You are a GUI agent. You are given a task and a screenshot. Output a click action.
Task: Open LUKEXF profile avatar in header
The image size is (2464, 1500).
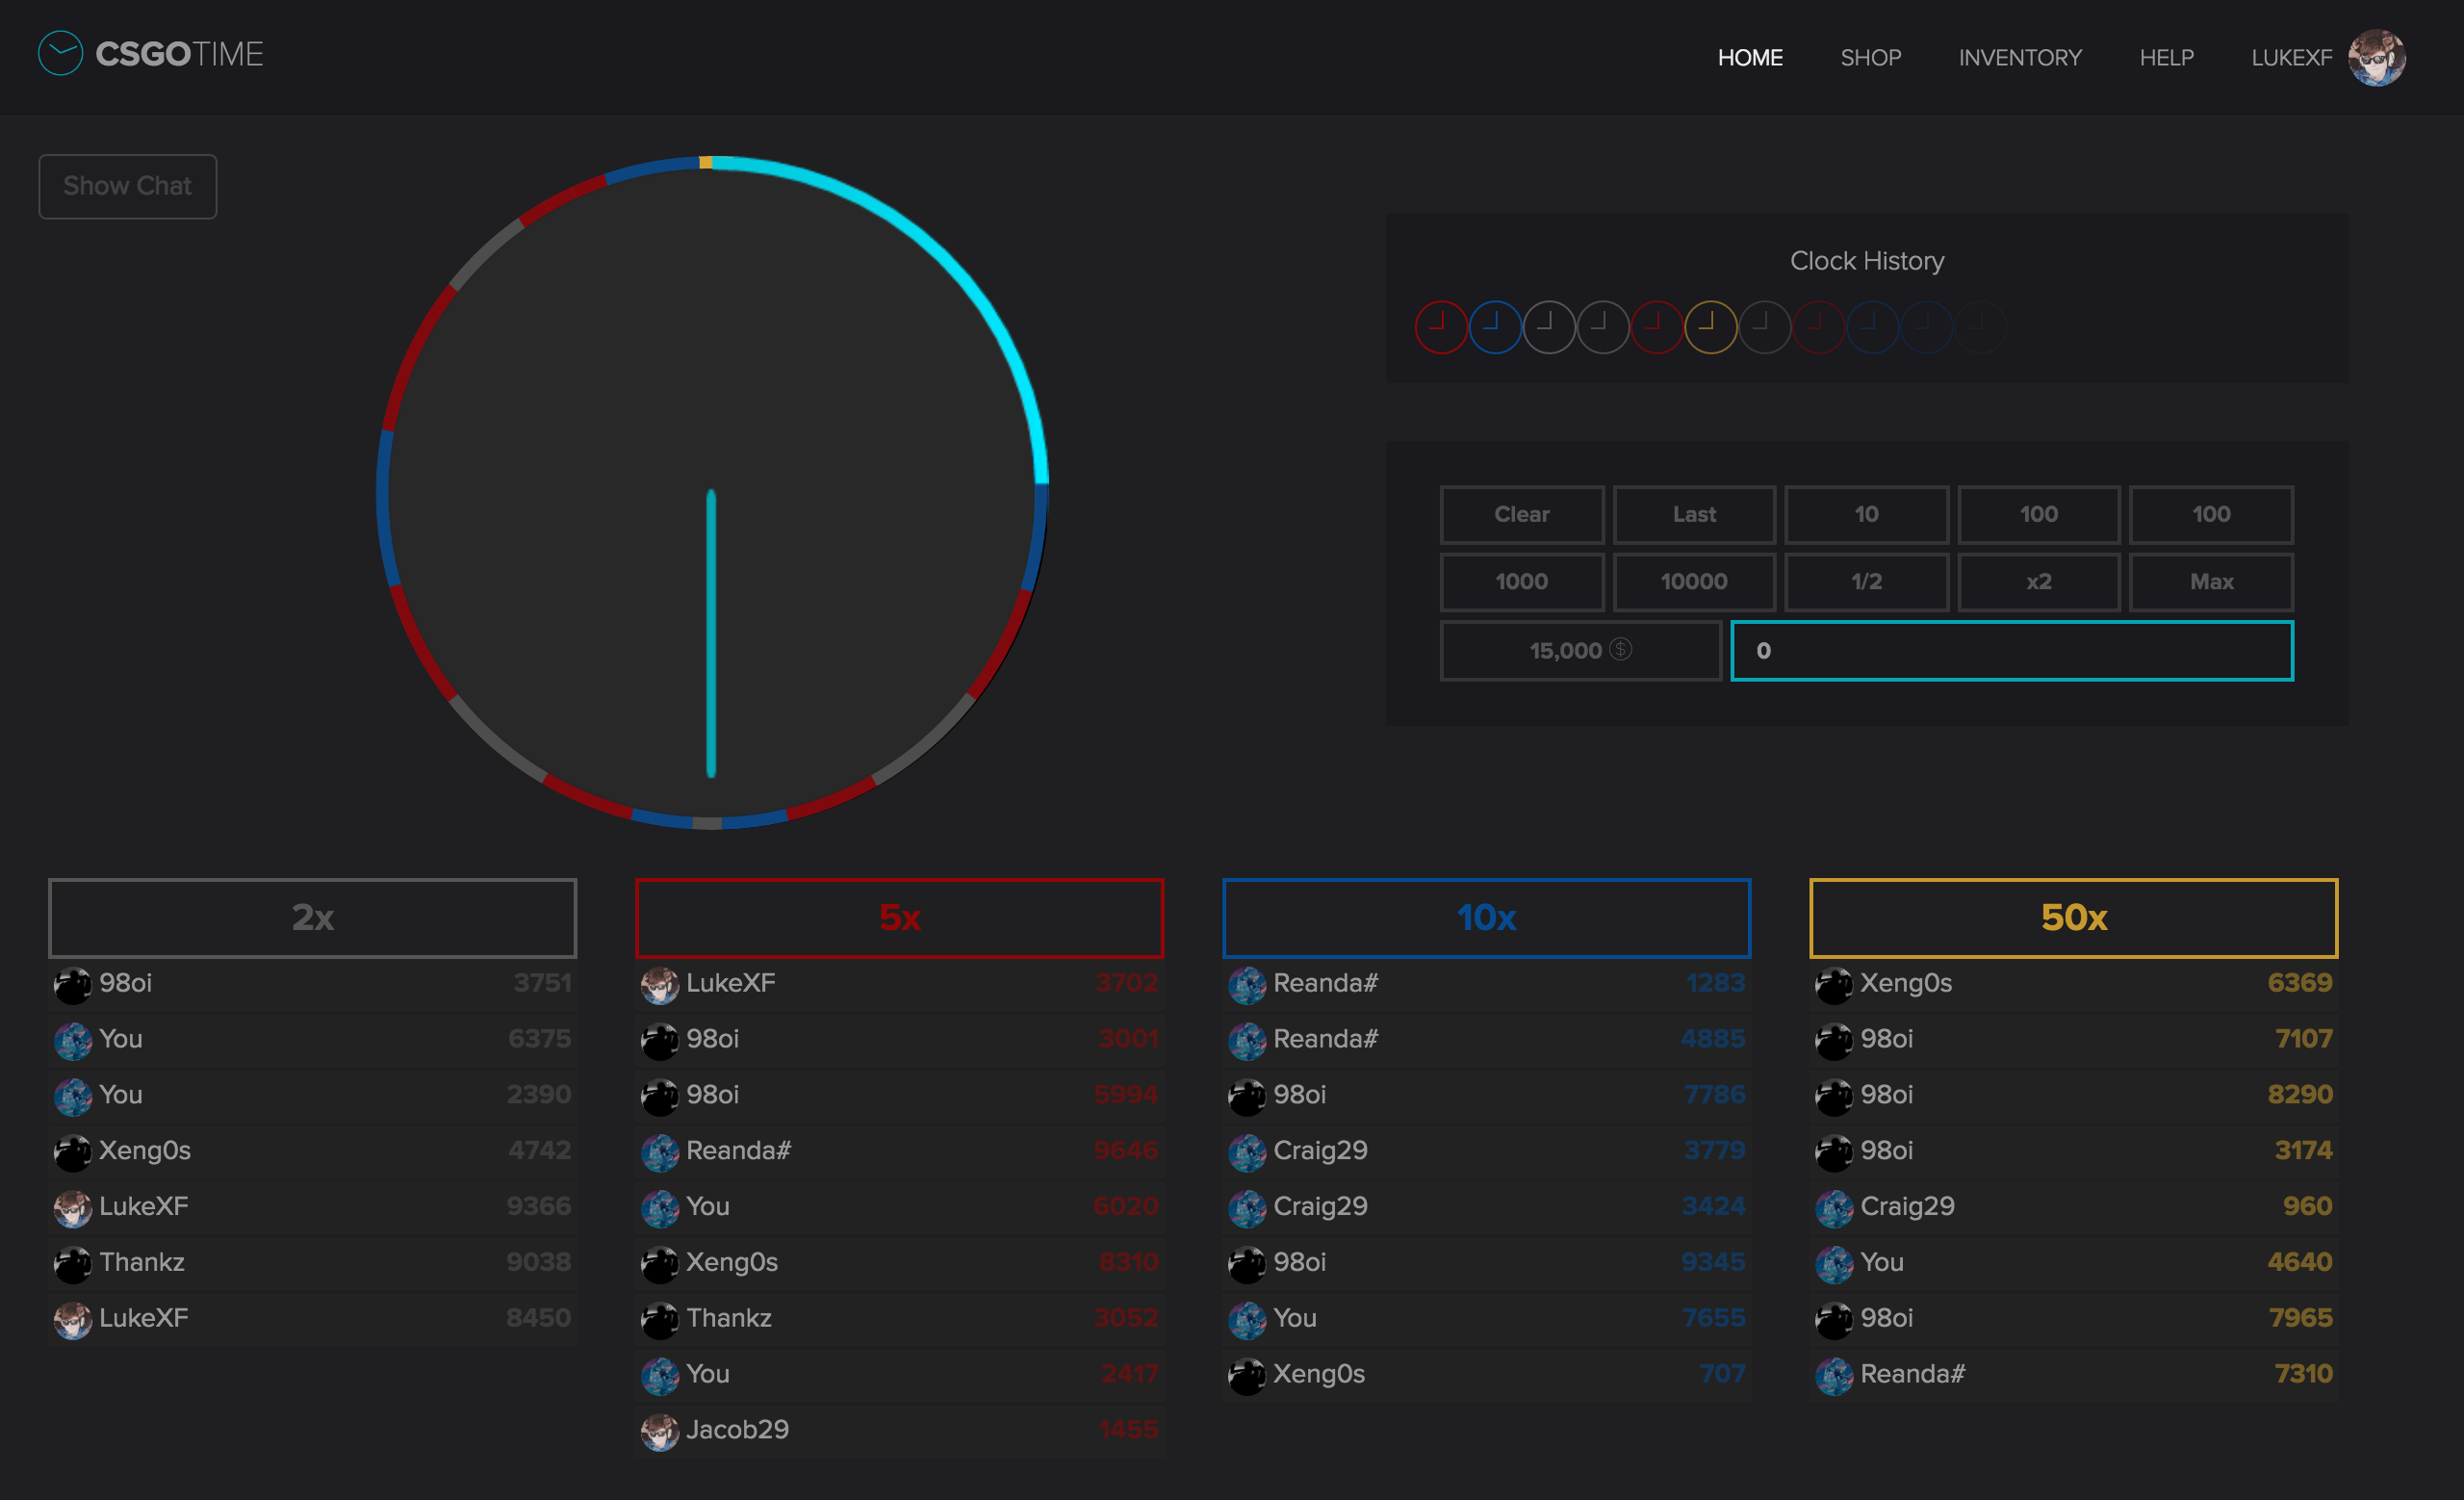point(2376,58)
